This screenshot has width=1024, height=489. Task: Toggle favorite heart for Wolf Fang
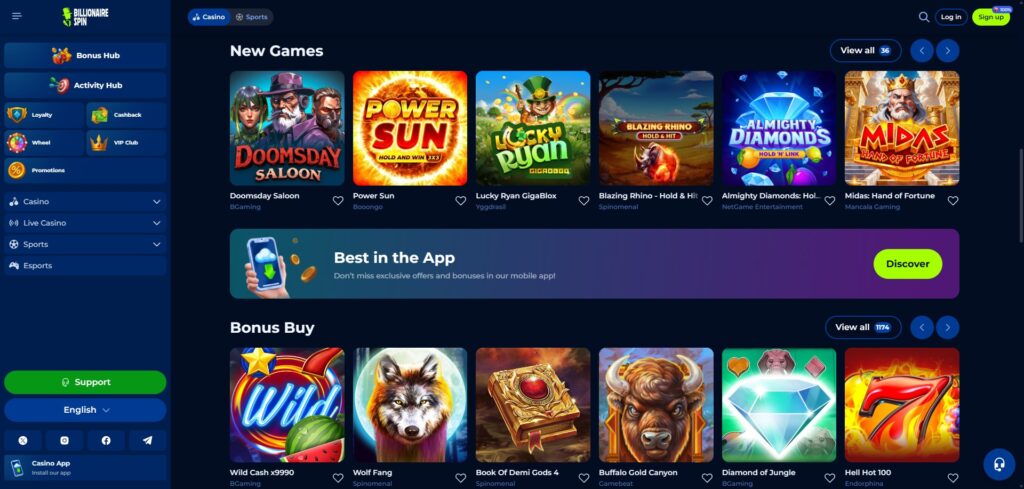pyautogui.click(x=460, y=478)
